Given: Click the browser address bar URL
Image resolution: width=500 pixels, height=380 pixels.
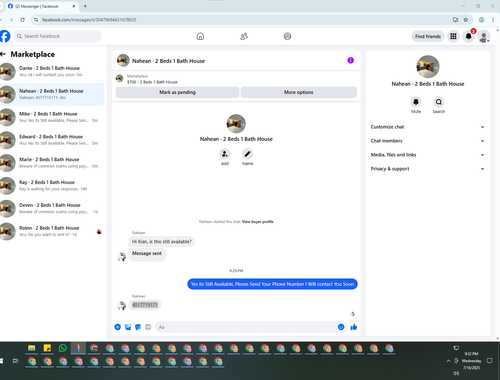Looking at the screenshot, I should point(89,20).
